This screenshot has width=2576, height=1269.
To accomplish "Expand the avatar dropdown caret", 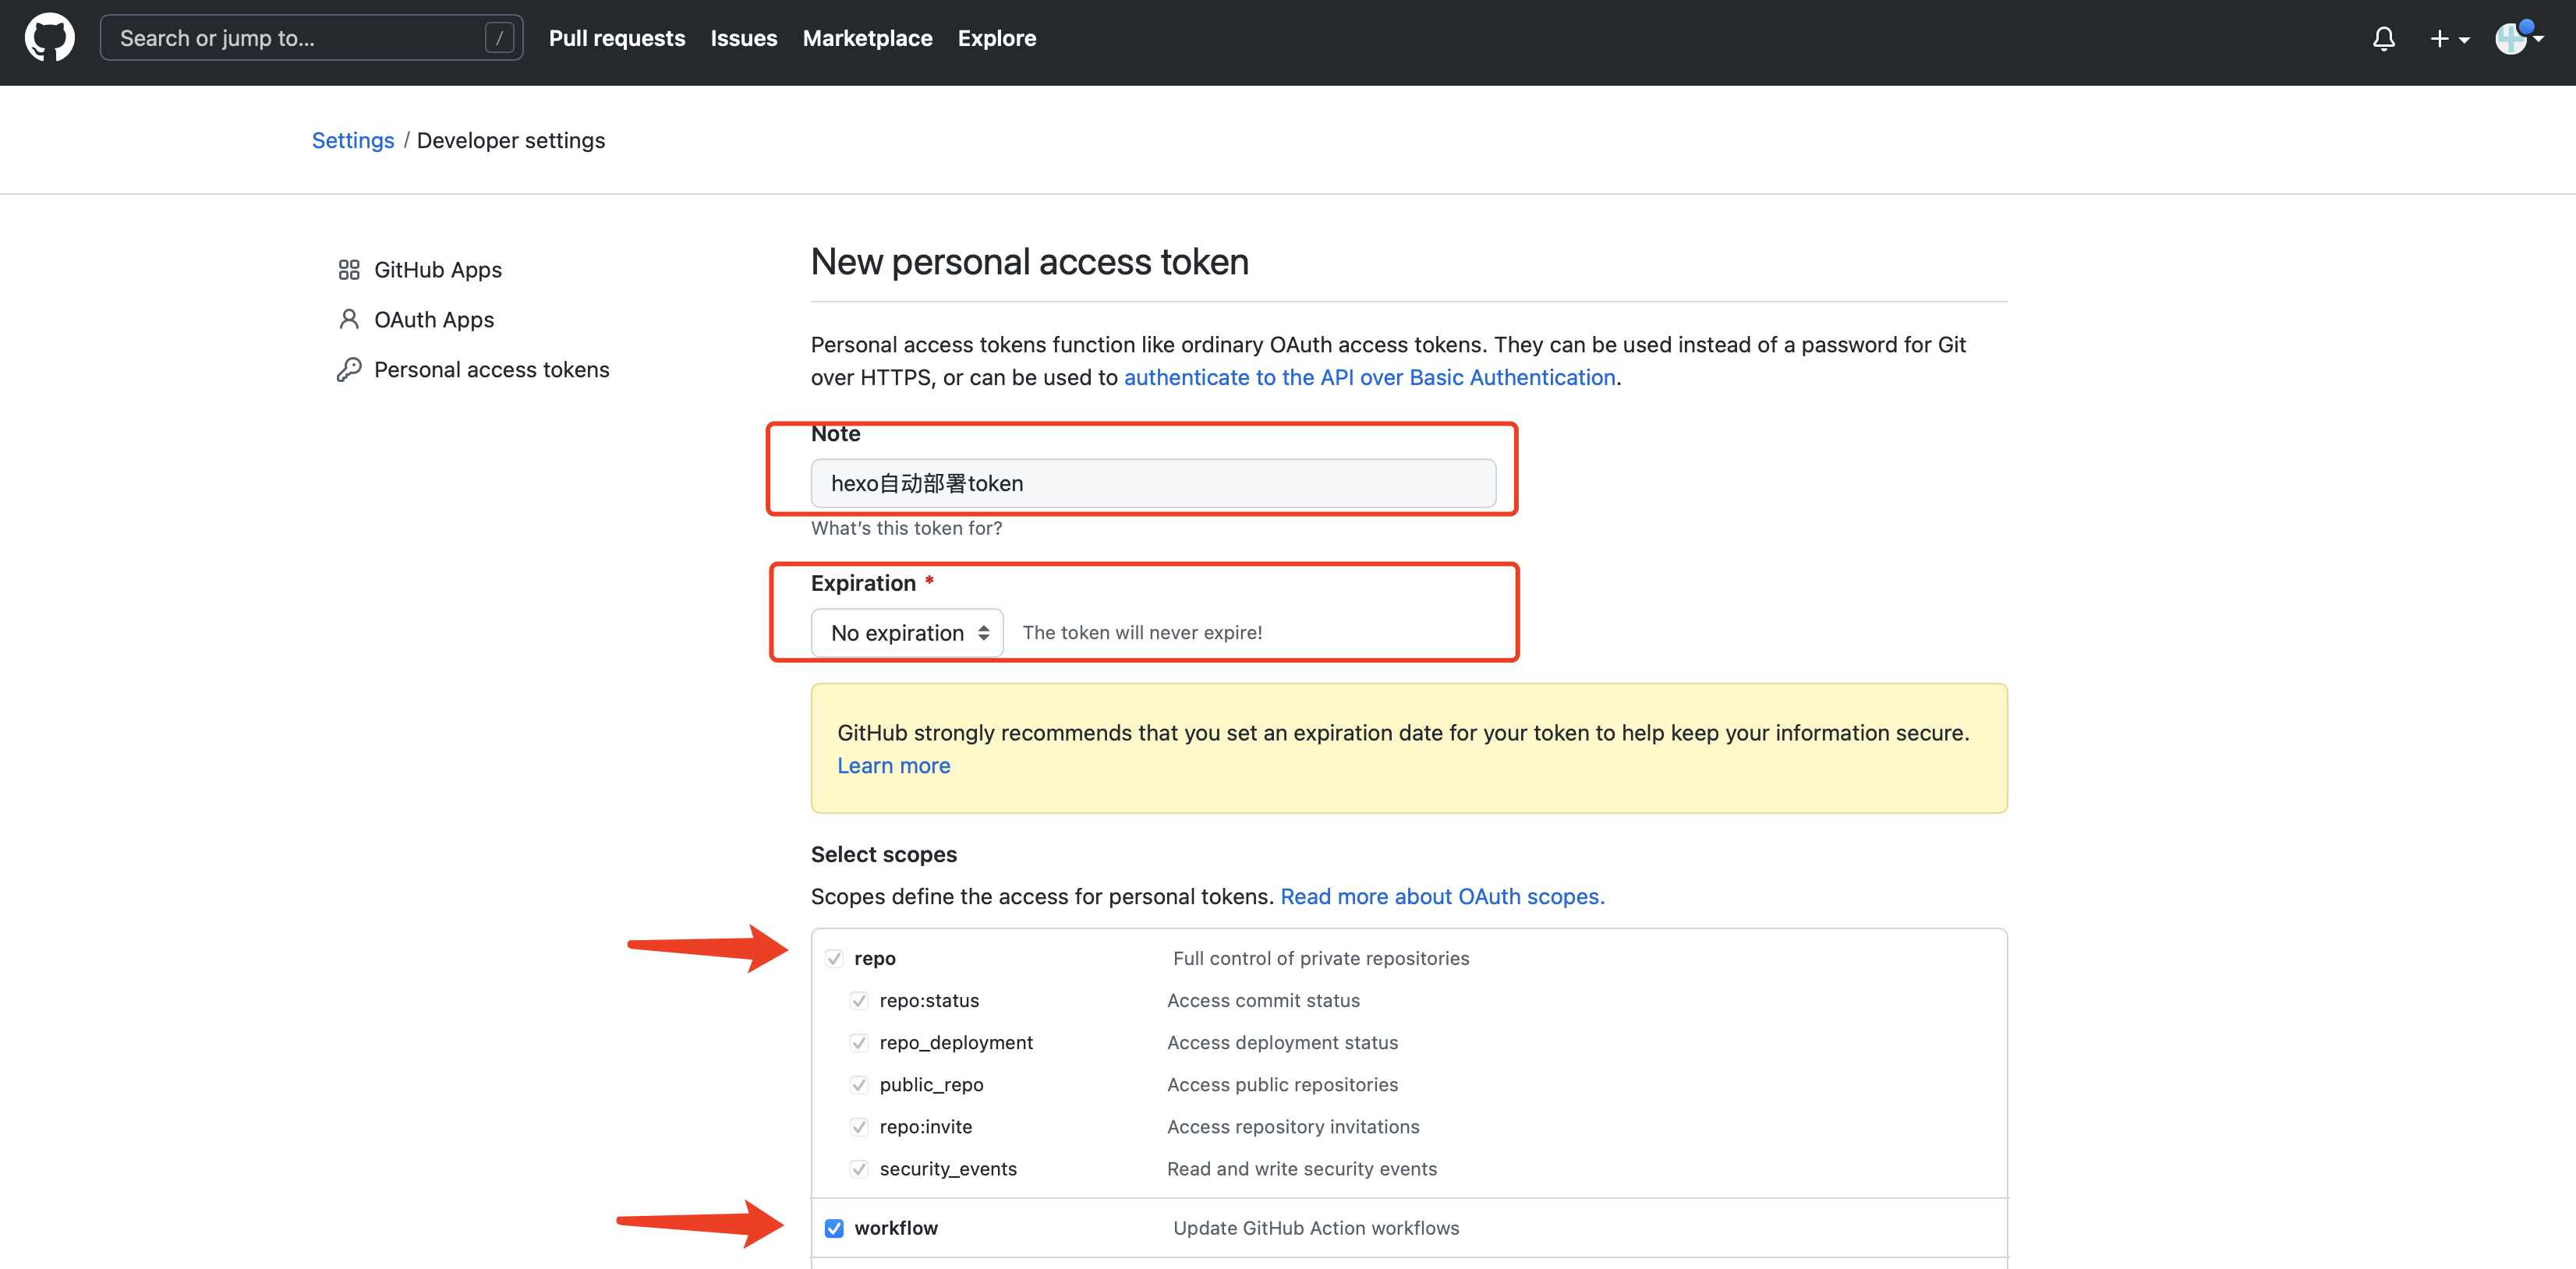I will tap(2539, 39).
